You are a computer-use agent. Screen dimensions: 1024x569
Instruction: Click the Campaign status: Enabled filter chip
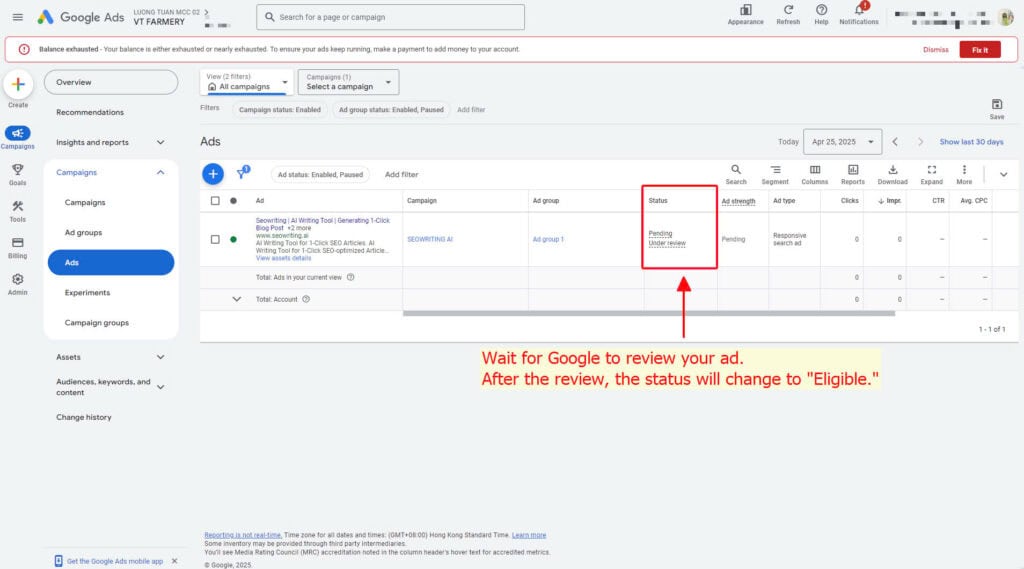pos(280,110)
